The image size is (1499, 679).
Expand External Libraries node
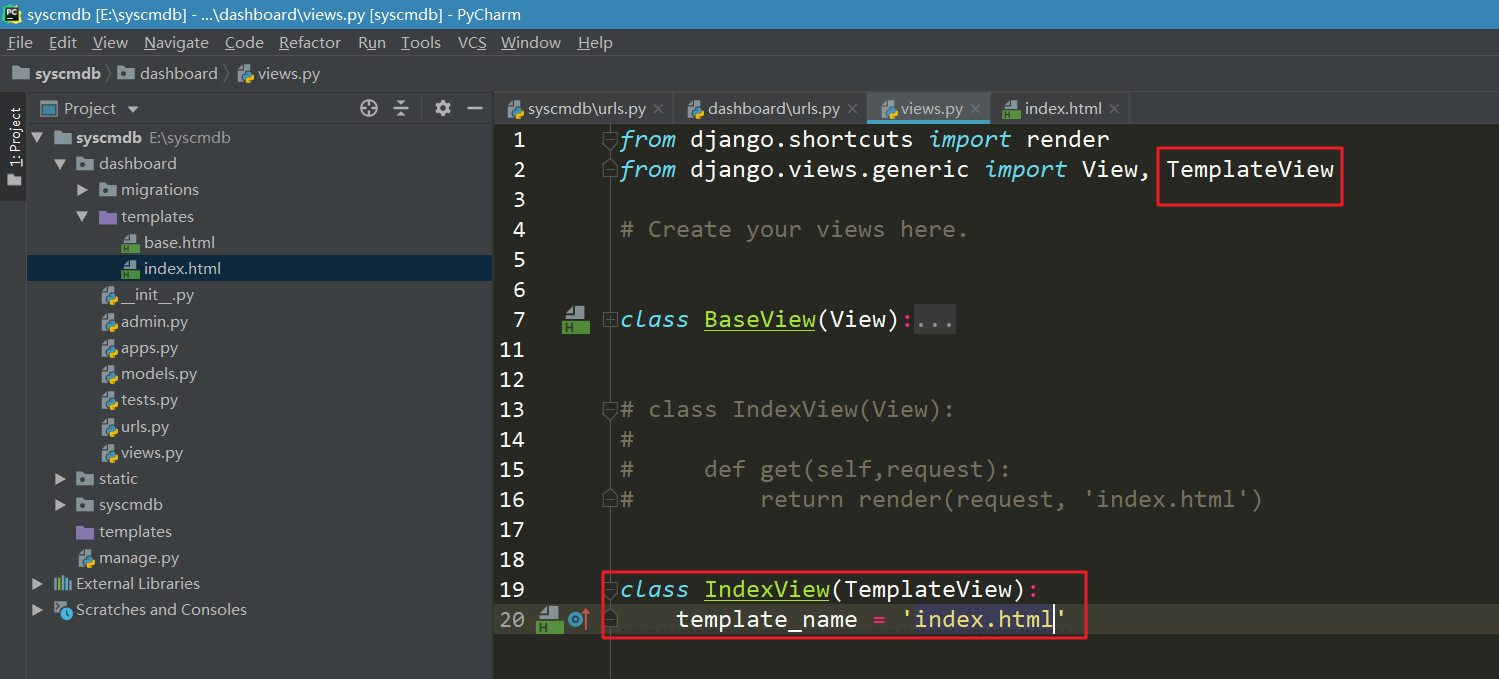37,583
